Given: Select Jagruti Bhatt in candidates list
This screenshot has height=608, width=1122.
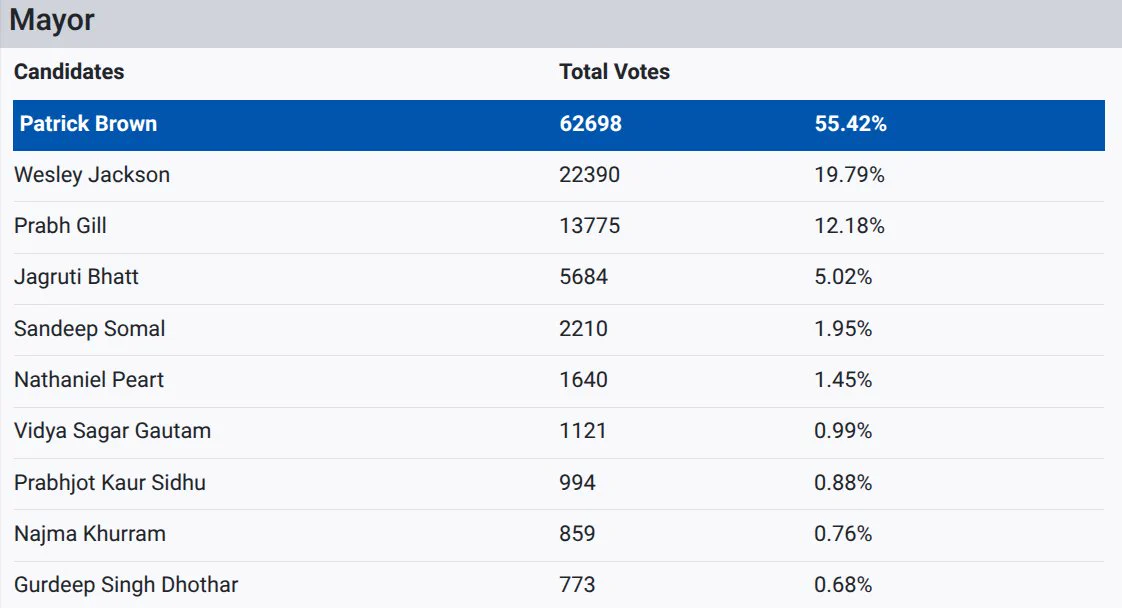Looking at the screenshot, I should pyautogui.click(x=76, y=278).
